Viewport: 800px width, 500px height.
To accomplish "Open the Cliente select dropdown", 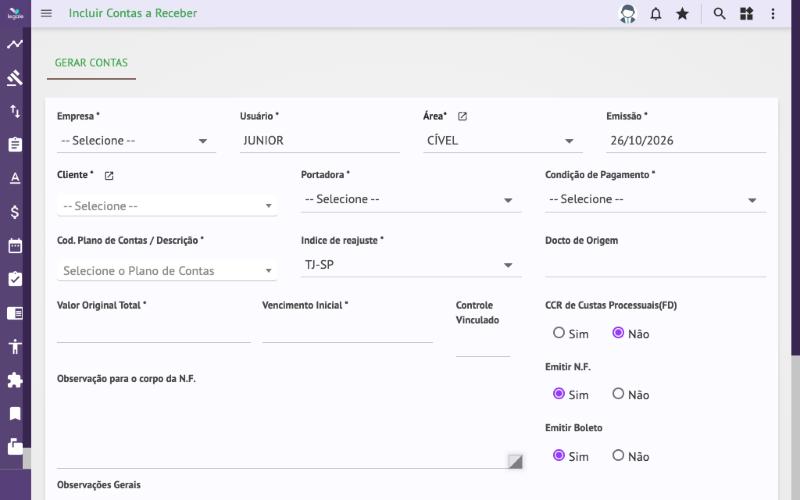I will 167,206.
